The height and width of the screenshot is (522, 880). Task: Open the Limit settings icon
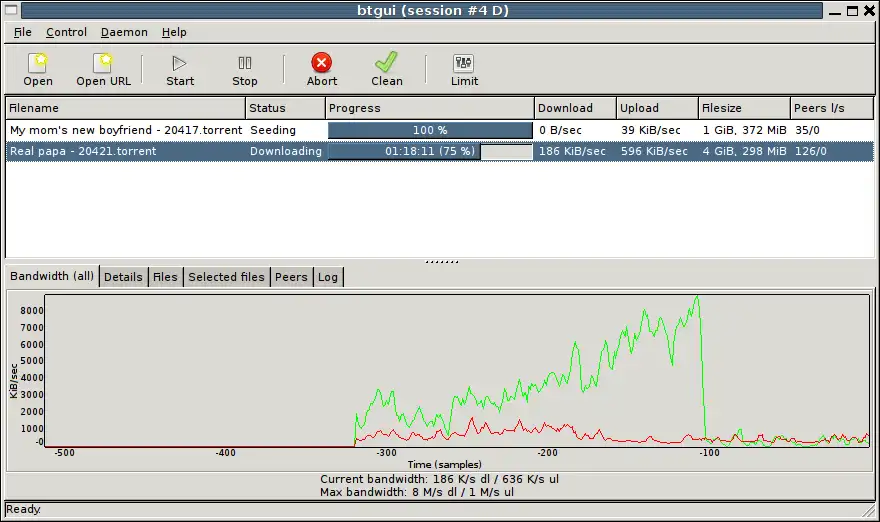tap(464, 63)
